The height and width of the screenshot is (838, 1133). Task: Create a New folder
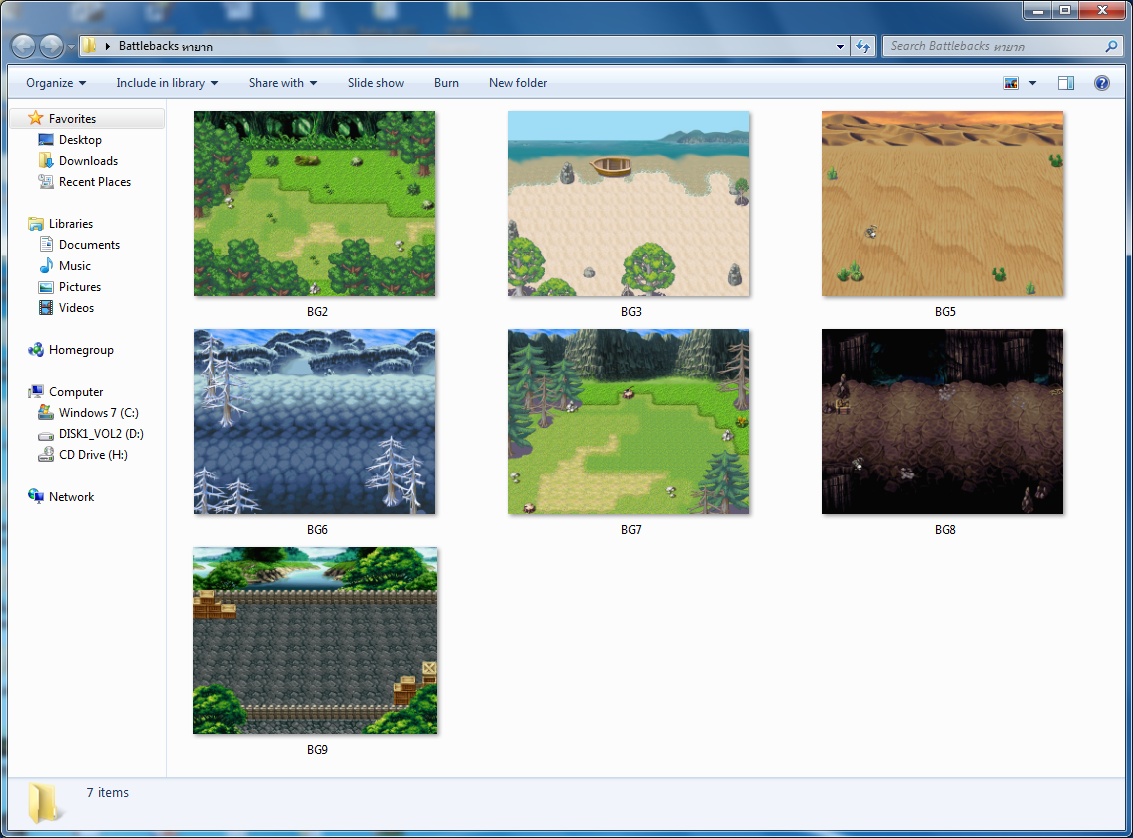click(x=517, y=83)
